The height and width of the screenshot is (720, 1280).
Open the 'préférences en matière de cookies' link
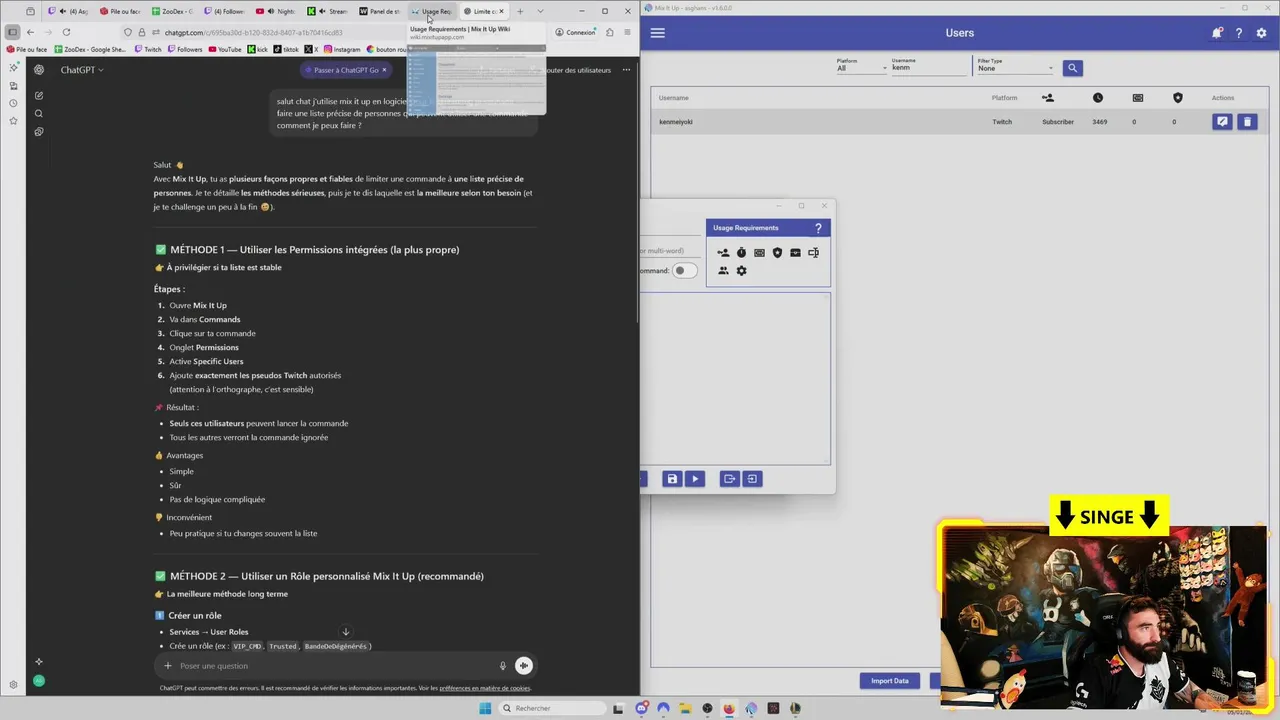485,688
